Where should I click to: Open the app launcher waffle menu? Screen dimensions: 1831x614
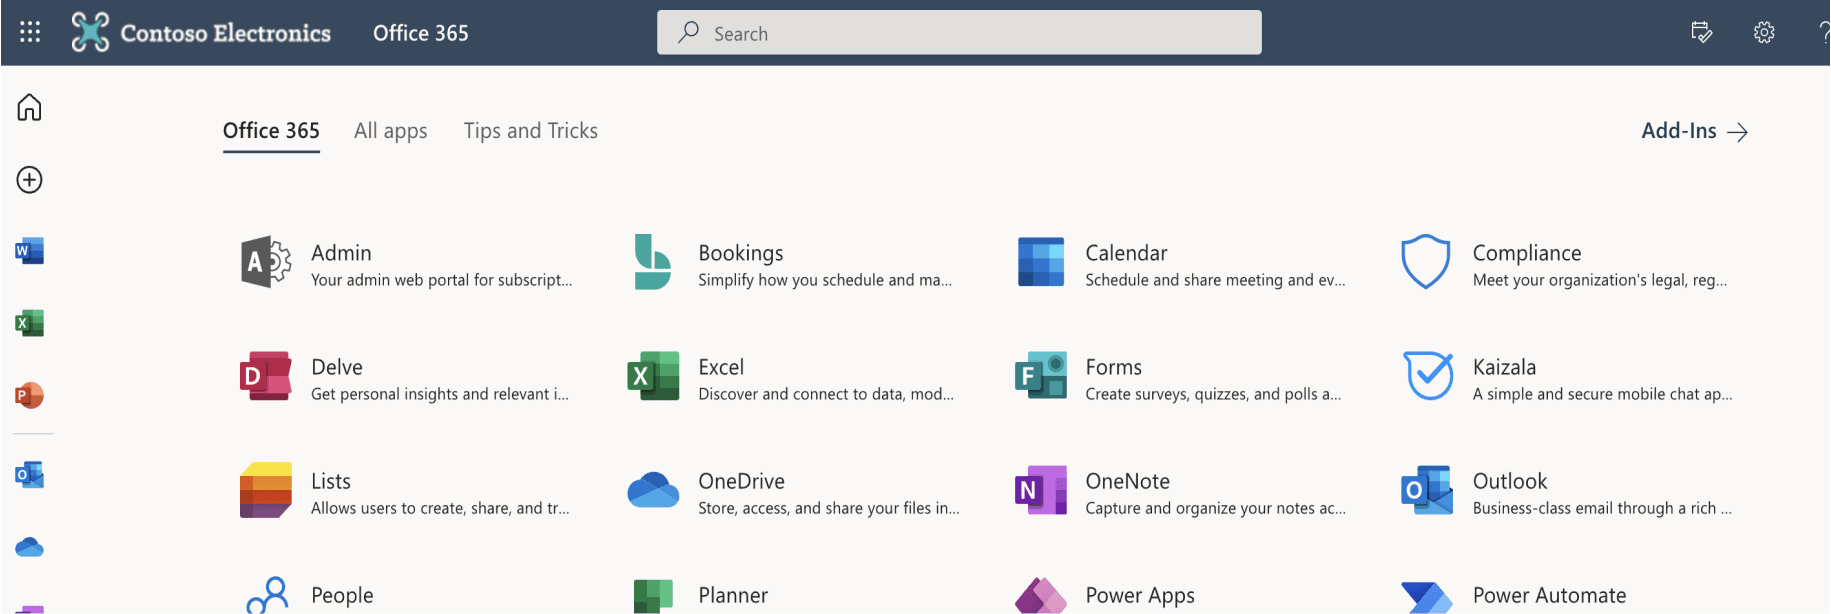[x=30, y=32]
